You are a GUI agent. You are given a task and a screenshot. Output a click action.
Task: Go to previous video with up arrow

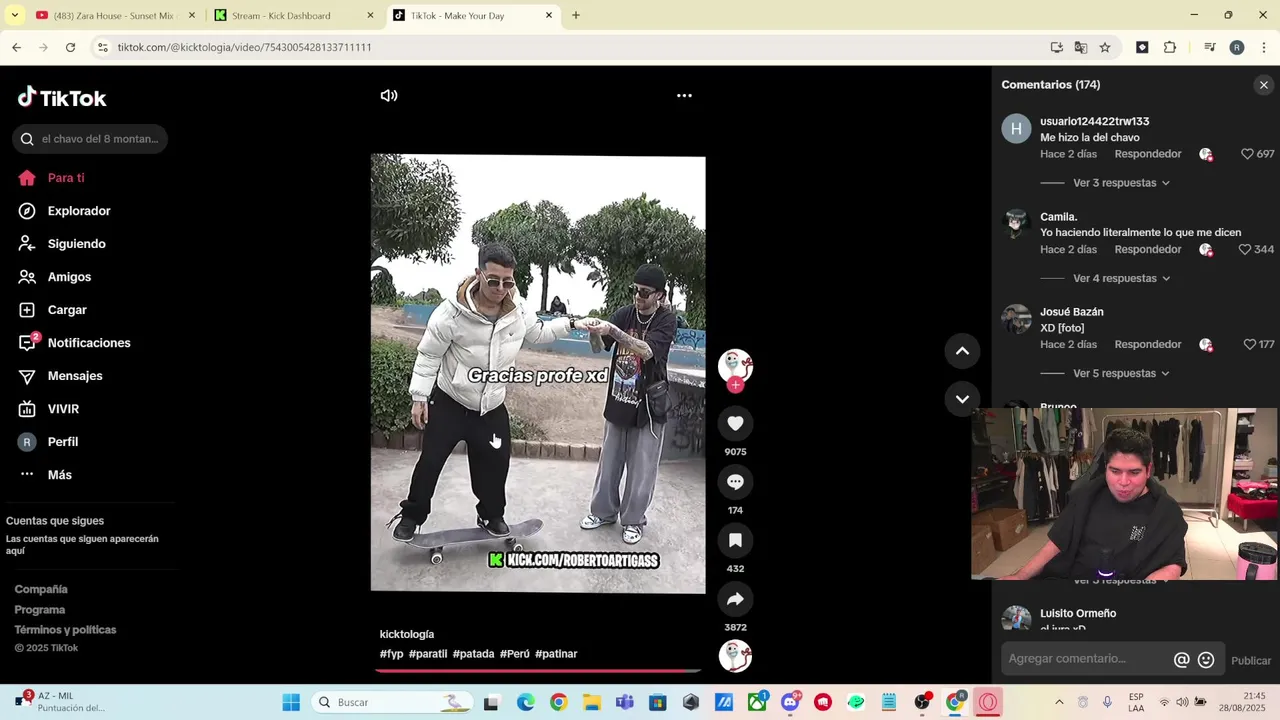click(962, 351)
